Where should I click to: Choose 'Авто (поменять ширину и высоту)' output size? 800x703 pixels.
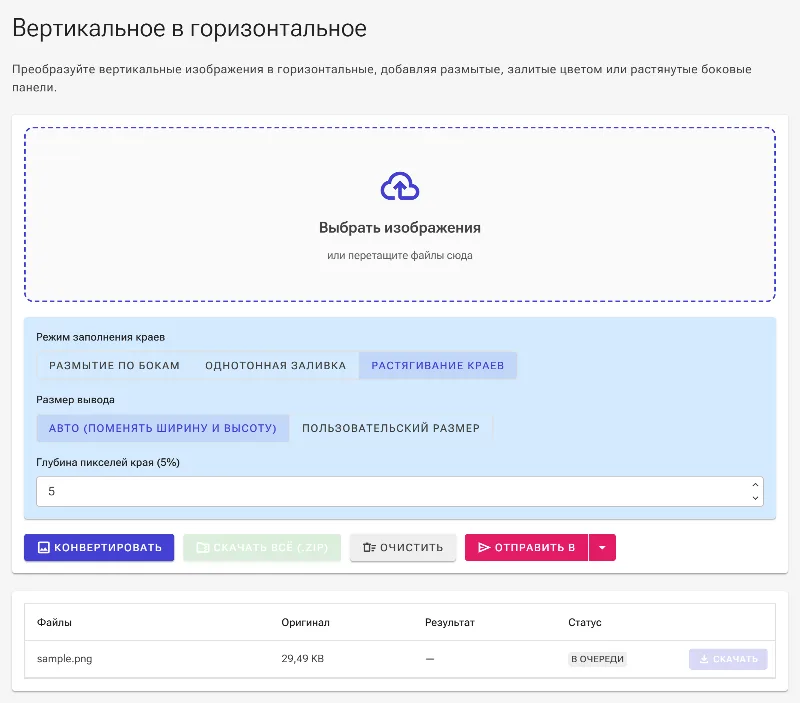(163, 428)
